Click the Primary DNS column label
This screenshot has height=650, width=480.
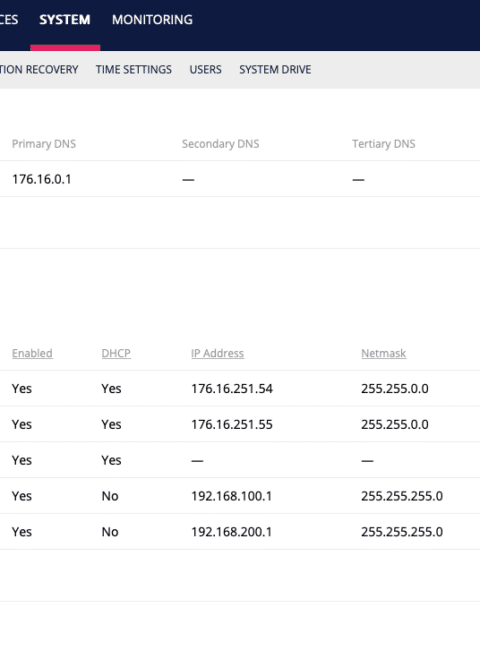(44, 144)
